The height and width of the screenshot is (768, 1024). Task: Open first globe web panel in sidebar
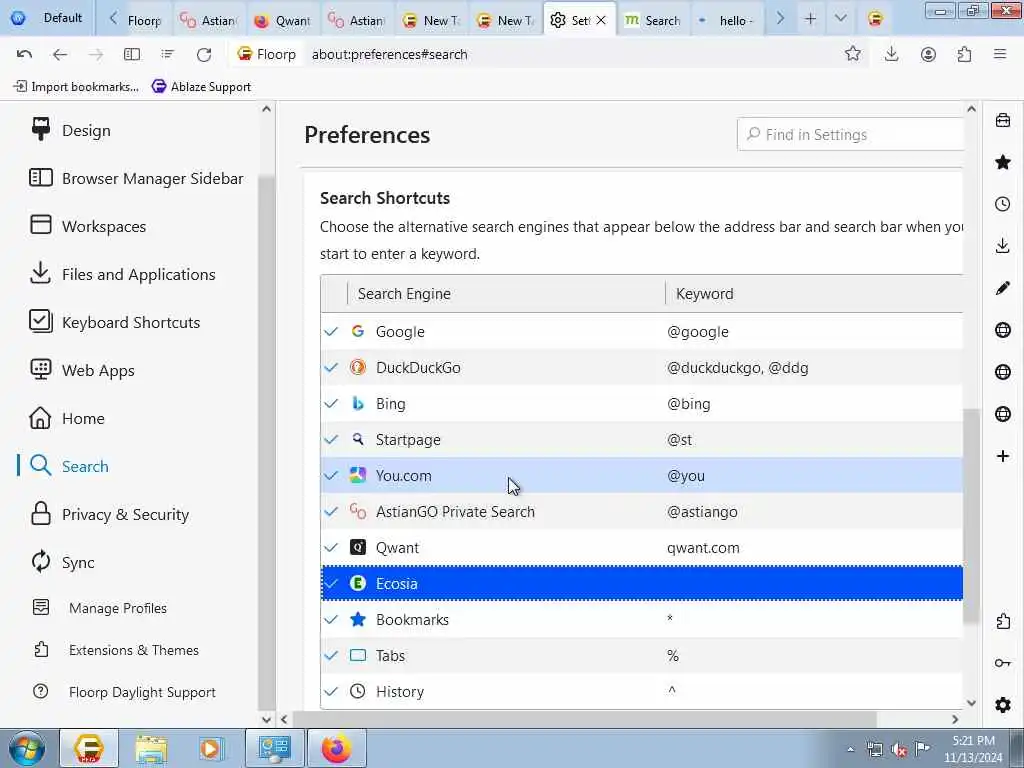pyautogui.click(x=1003, y=330)
